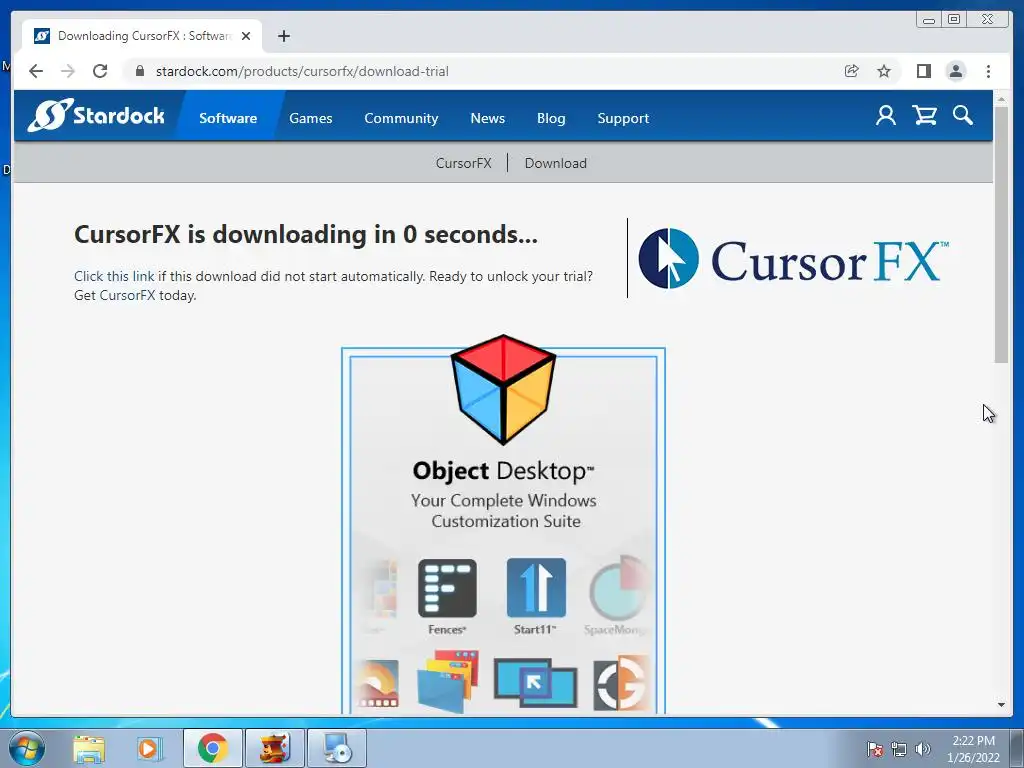
Task: Open the network tray icon
Action: click(899, 749)
